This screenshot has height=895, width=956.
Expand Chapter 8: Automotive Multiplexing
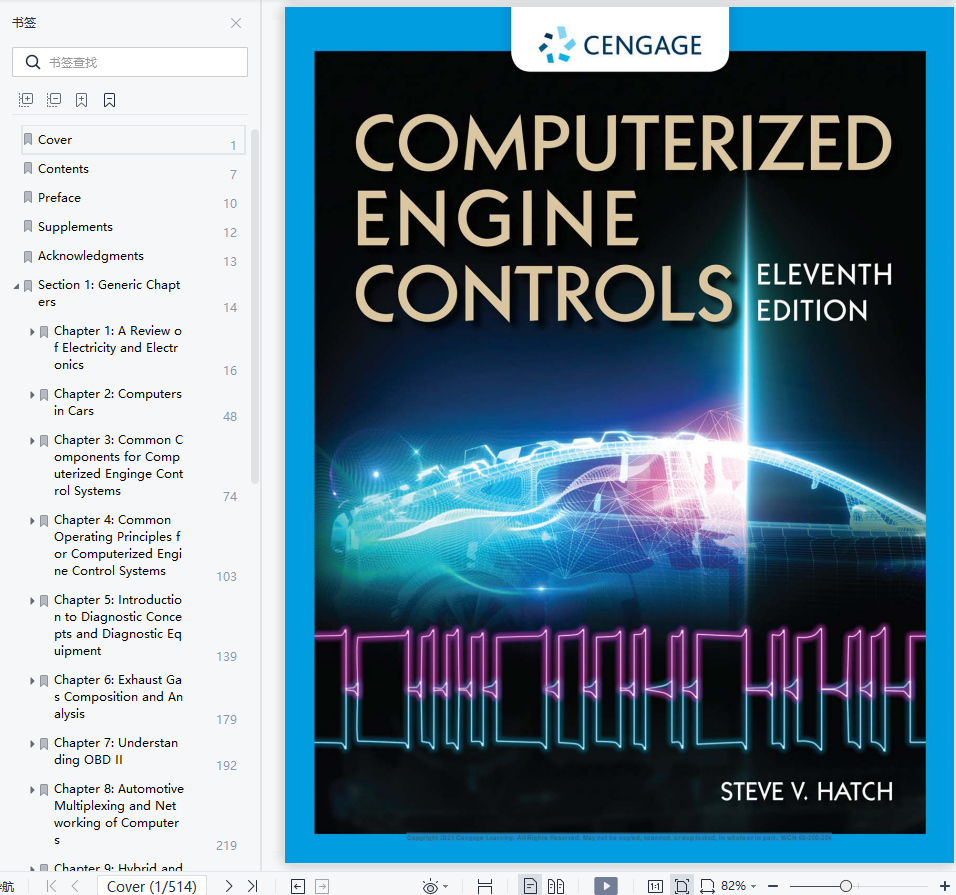coord(32,790)
